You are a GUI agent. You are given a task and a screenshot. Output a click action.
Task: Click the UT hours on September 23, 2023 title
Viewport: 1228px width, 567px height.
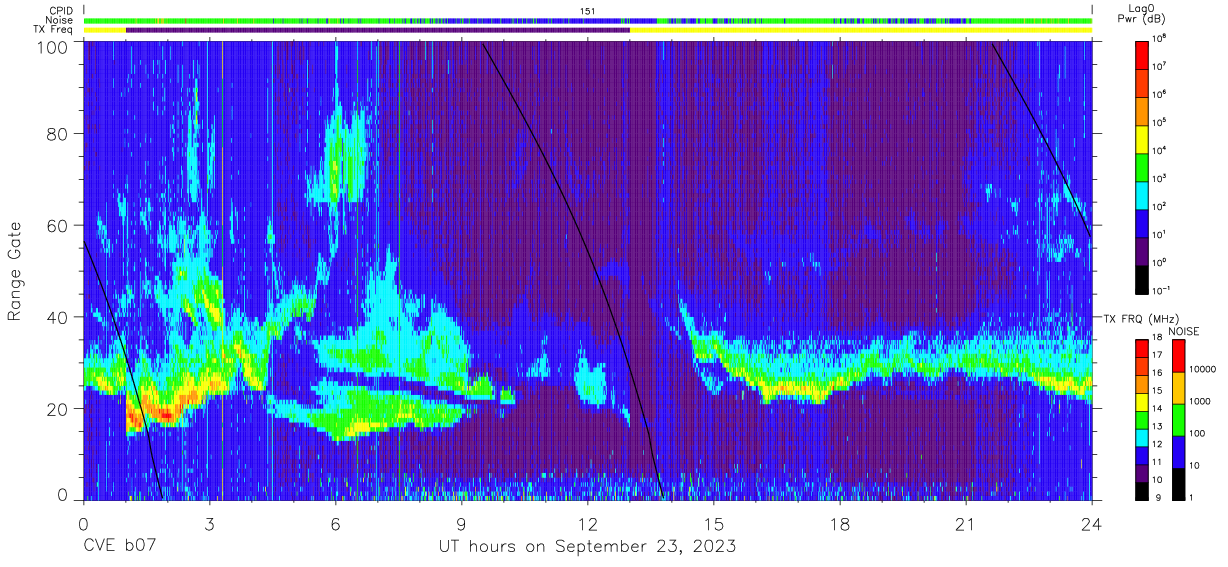pos(587,547)
